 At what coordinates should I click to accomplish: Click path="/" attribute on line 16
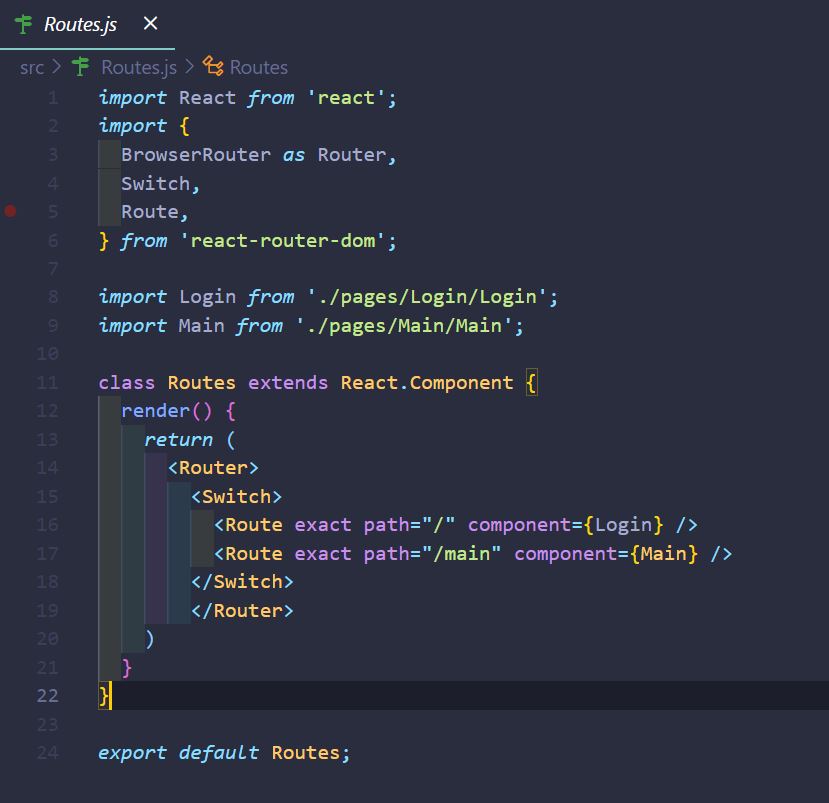point(409,525)
